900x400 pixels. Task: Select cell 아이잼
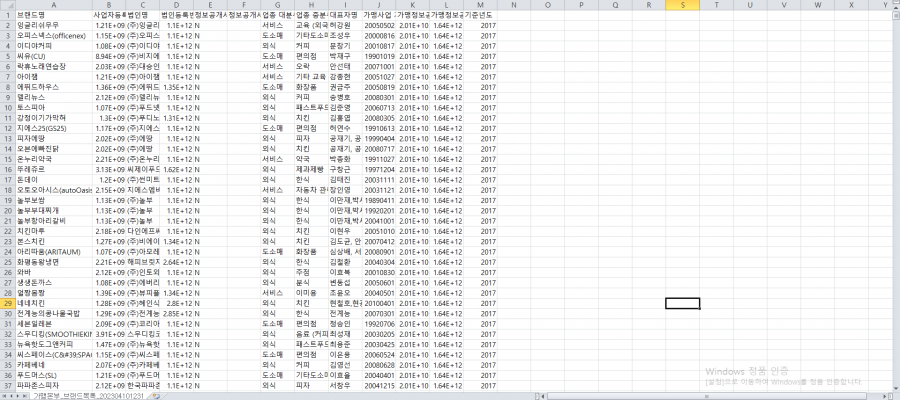point(53,77)
